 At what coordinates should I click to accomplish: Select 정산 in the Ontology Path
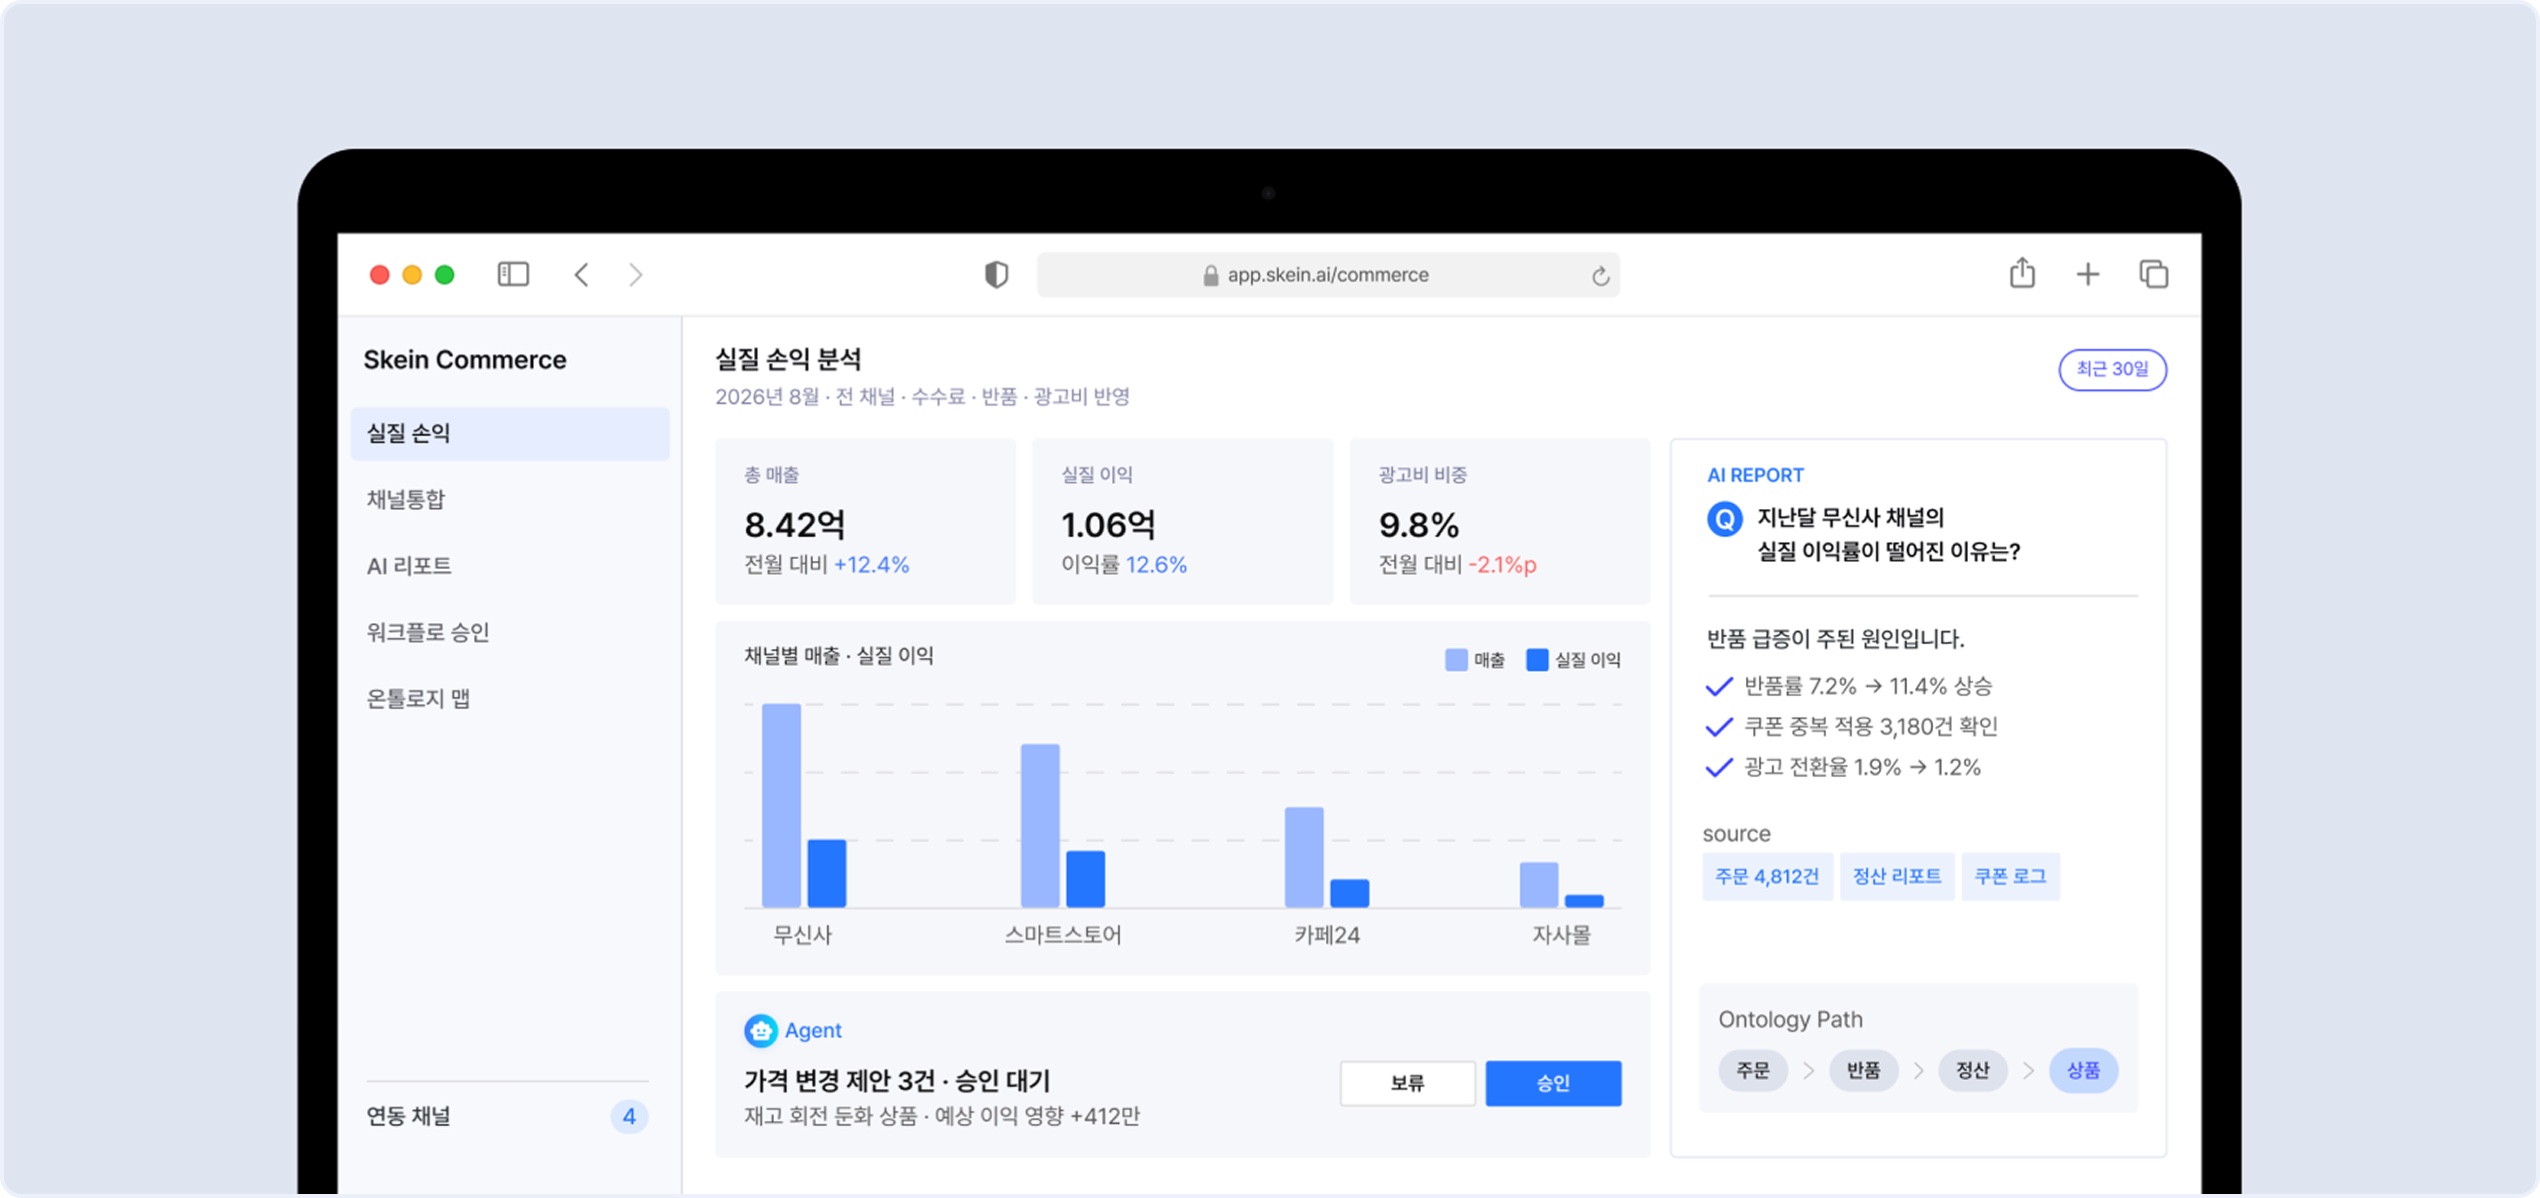[1973, 1070]
